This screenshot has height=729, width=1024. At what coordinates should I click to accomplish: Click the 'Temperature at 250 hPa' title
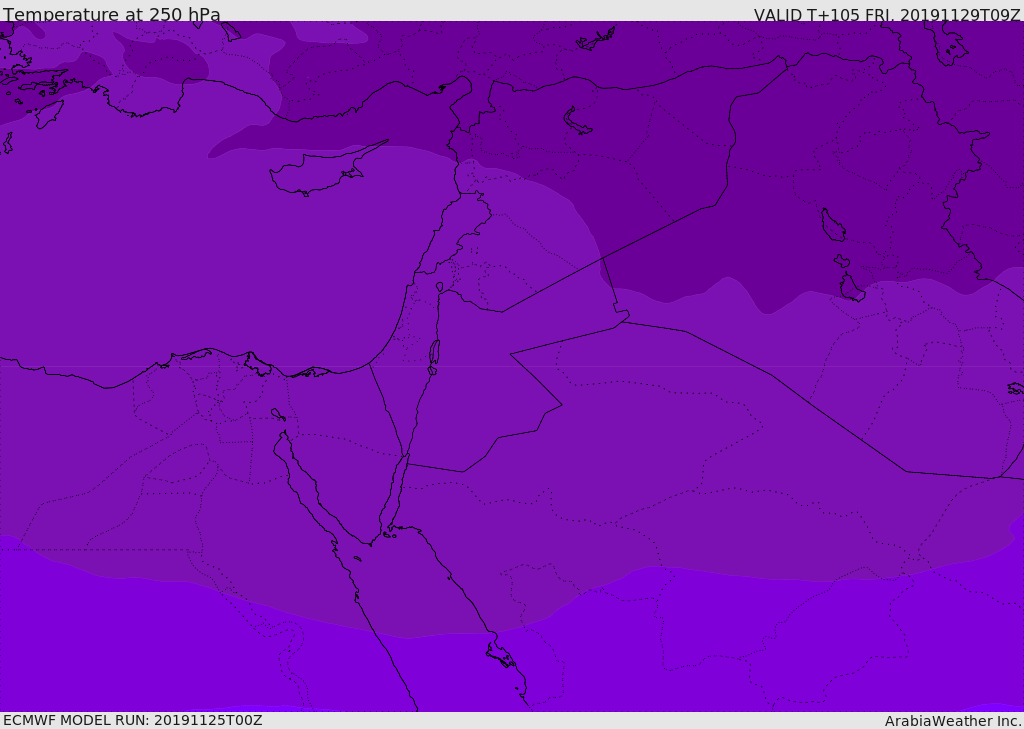tap(112, 14)
